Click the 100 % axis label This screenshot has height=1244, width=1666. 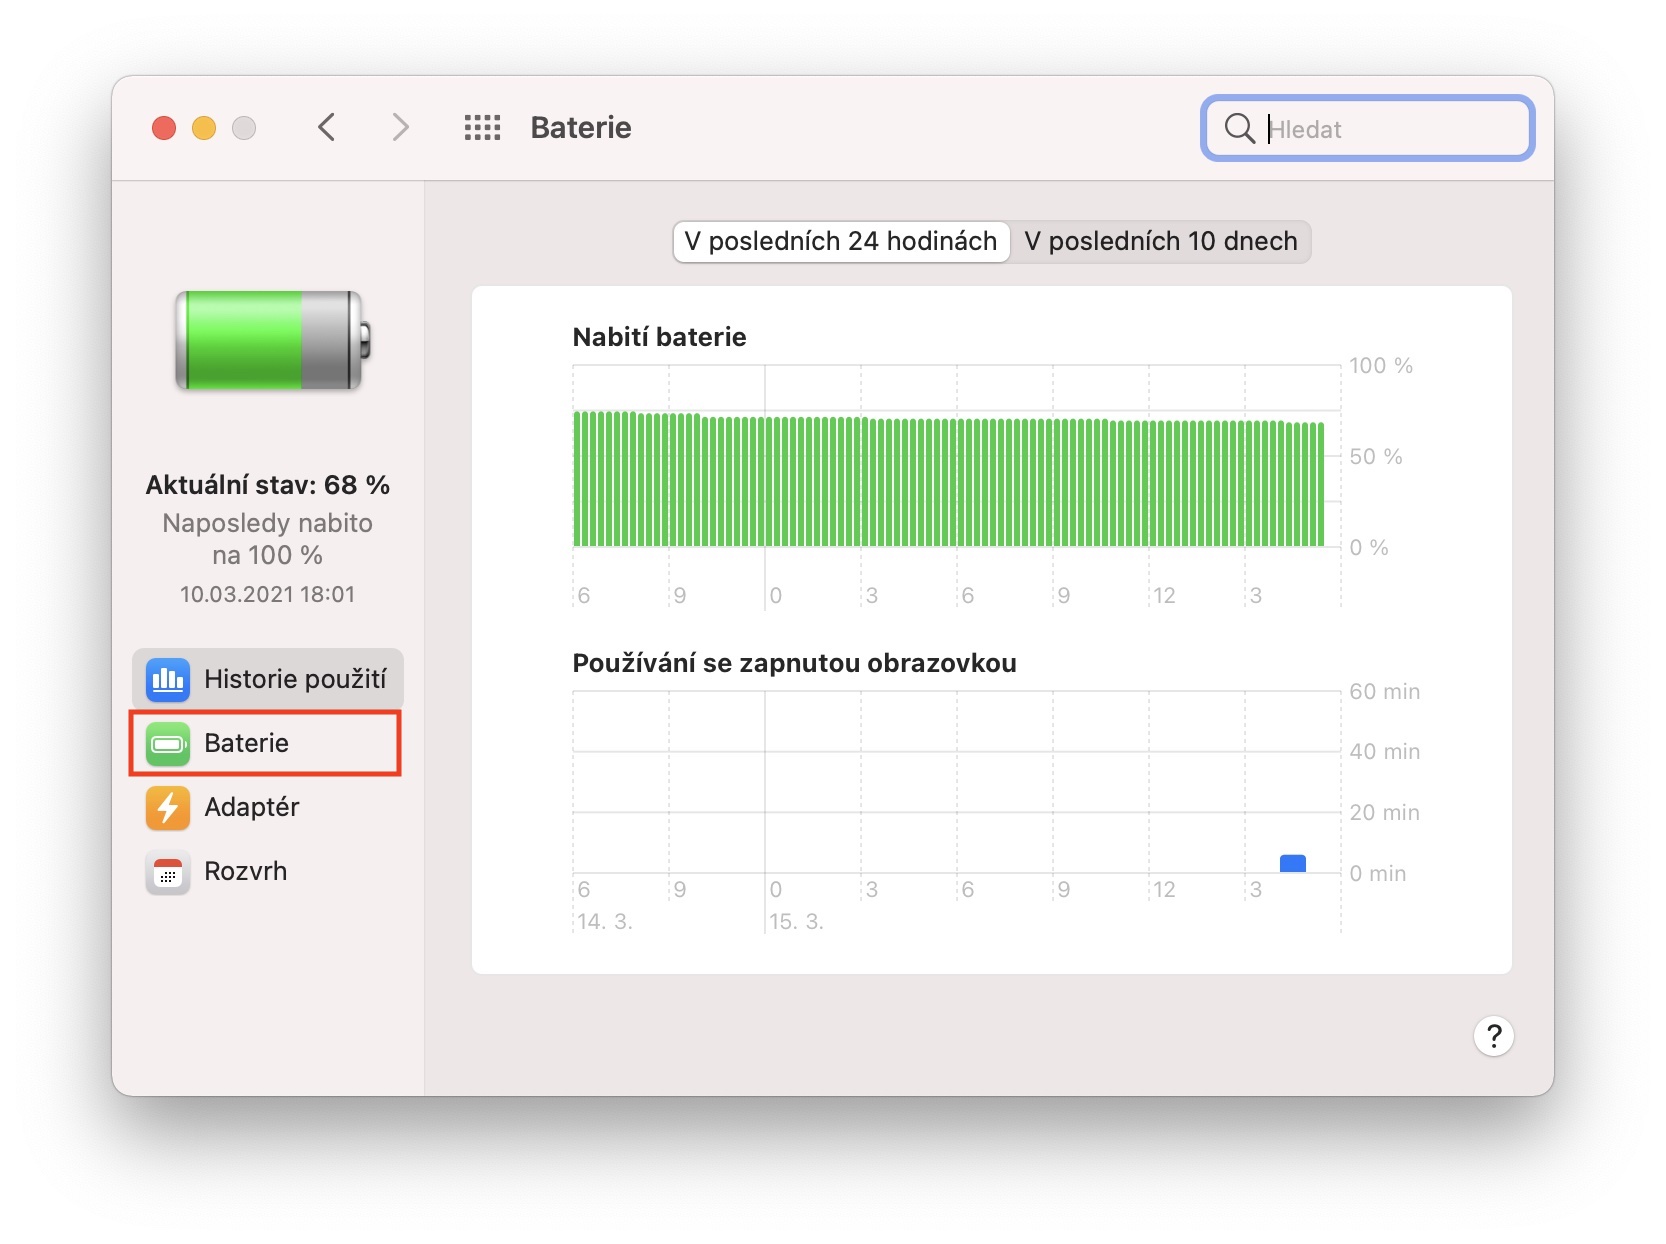tap(1380, 366)
